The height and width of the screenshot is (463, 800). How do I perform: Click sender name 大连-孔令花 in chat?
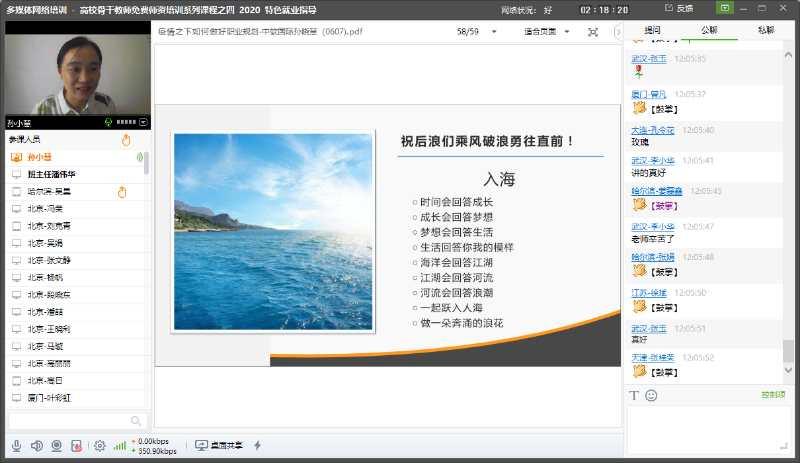tap(653, 130)
